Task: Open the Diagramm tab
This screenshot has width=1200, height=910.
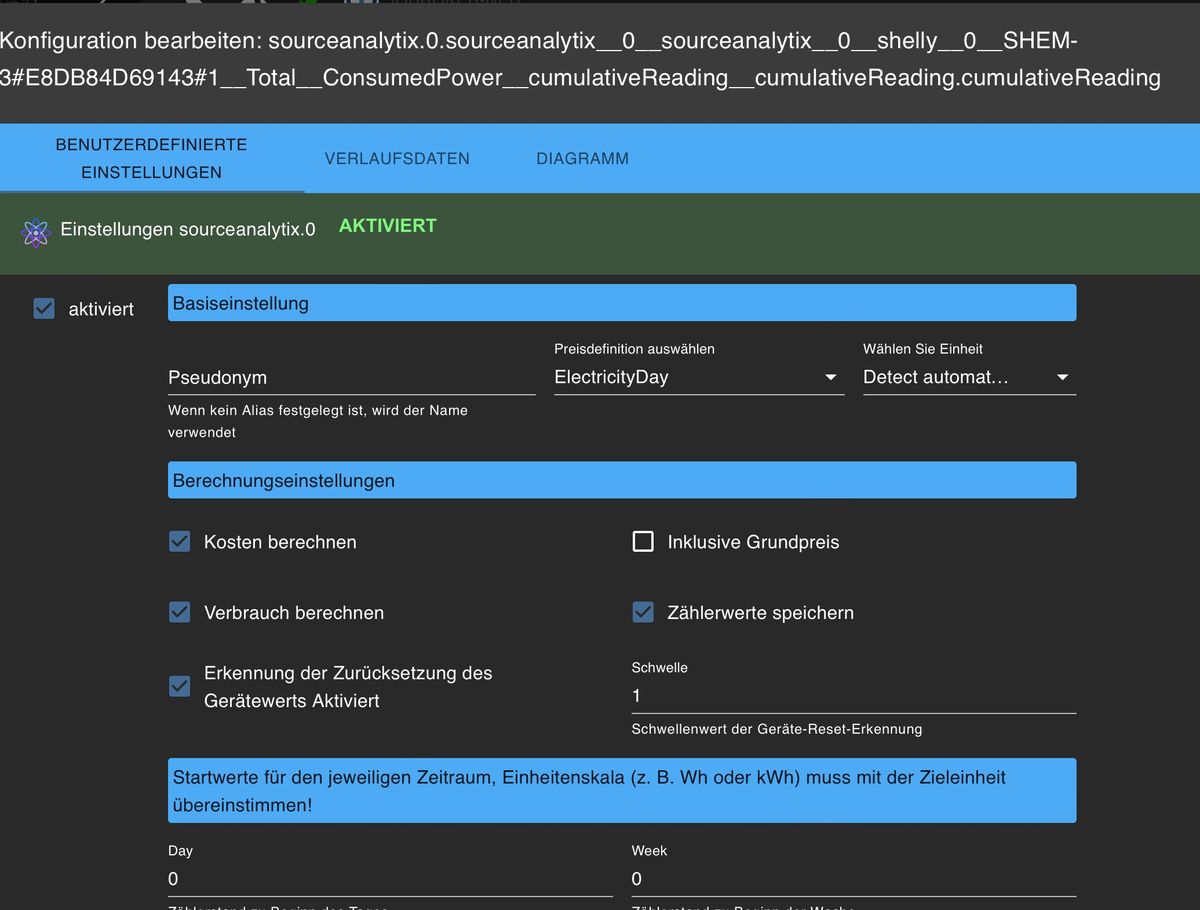Action: tap(582, 158)
